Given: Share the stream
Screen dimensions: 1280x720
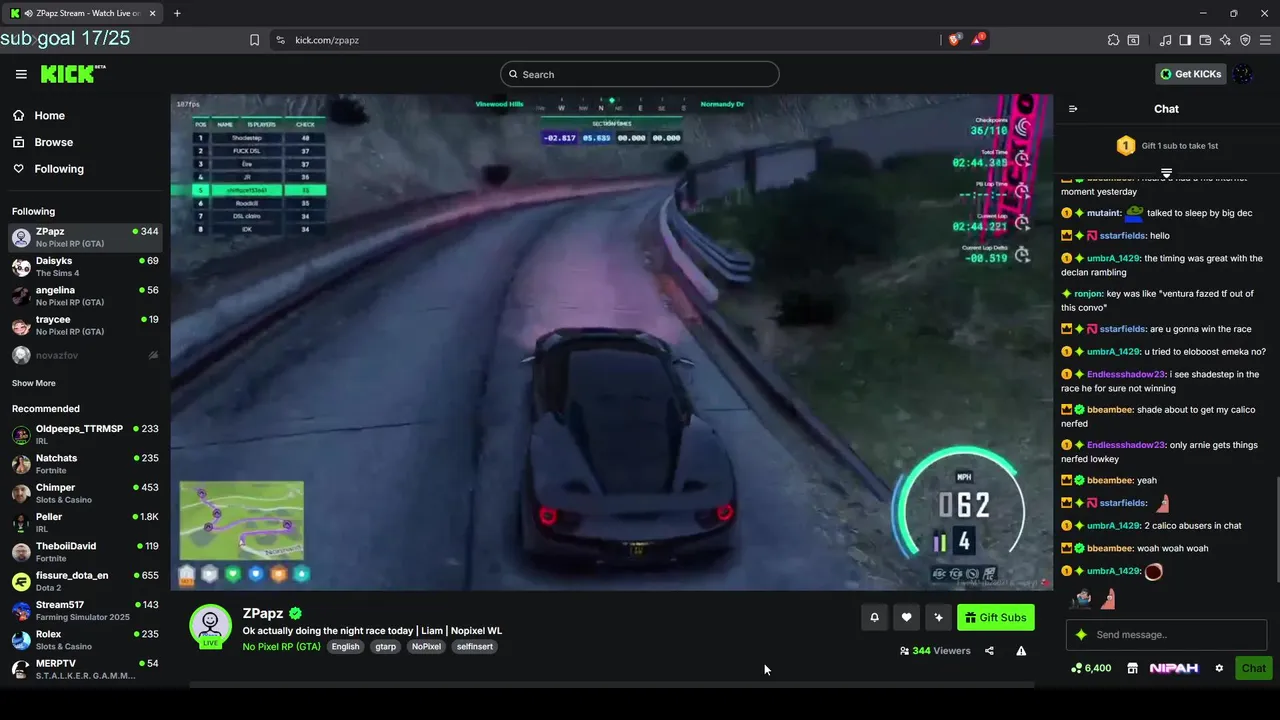Looking at the screenshot, I should pyautogui.click(x=989, y=651).
